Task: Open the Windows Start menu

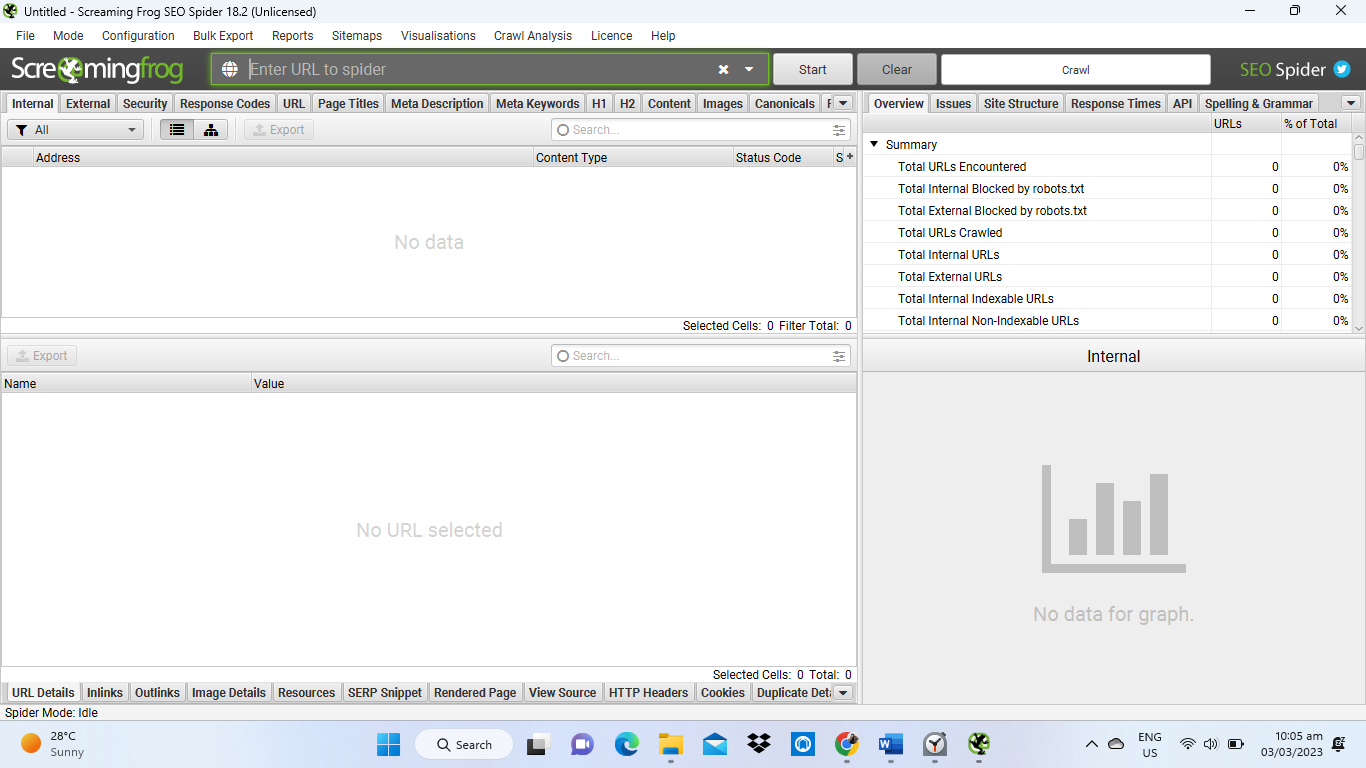Action: [388, 744]
